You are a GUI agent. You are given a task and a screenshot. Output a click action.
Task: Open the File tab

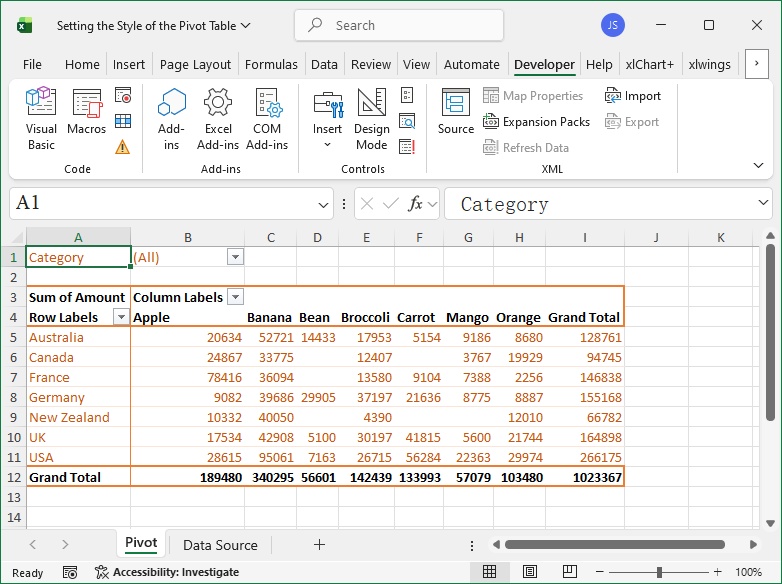click(x=32, y=64)
